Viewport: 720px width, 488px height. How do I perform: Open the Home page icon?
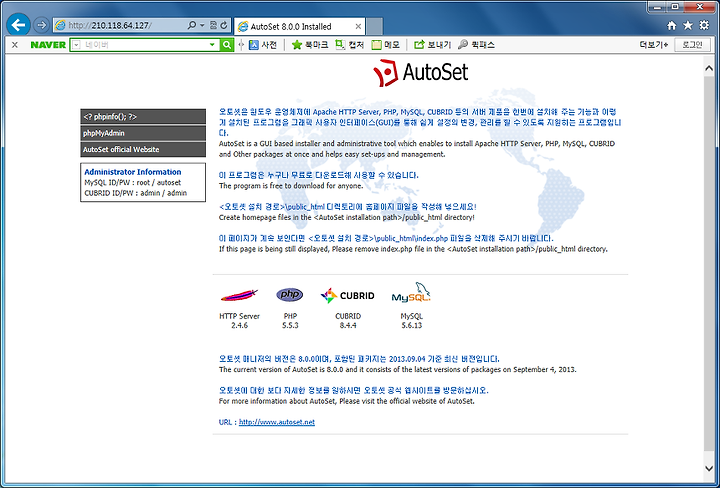click(671, 25)
